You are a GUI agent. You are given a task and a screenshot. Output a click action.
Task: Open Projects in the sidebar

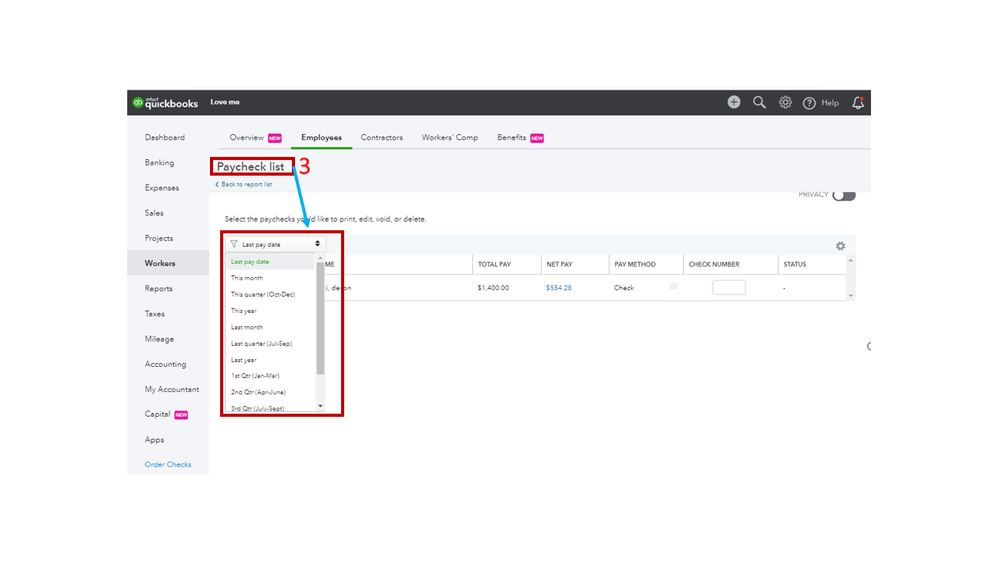tap(159, 238)
